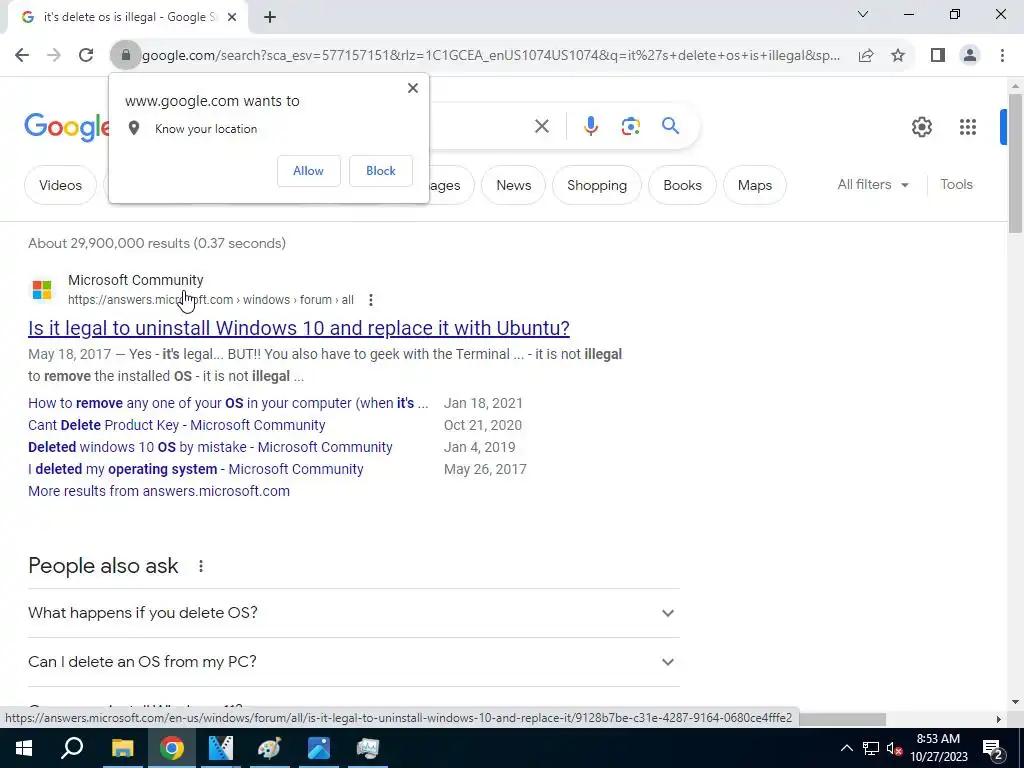This screenshot has height=768, width=1024.
Task: Click the address bar URL
Action: click(491, 56)
